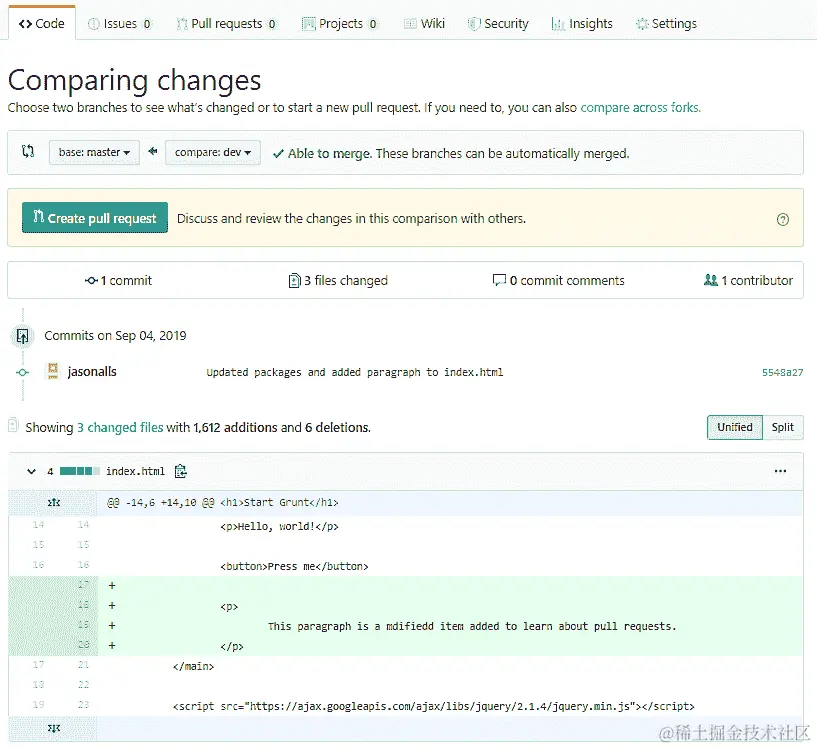Viewport: 817px width, 749px height.
Task: Open the Code tab
Action: pyautogui.click(x=42, y=23)
